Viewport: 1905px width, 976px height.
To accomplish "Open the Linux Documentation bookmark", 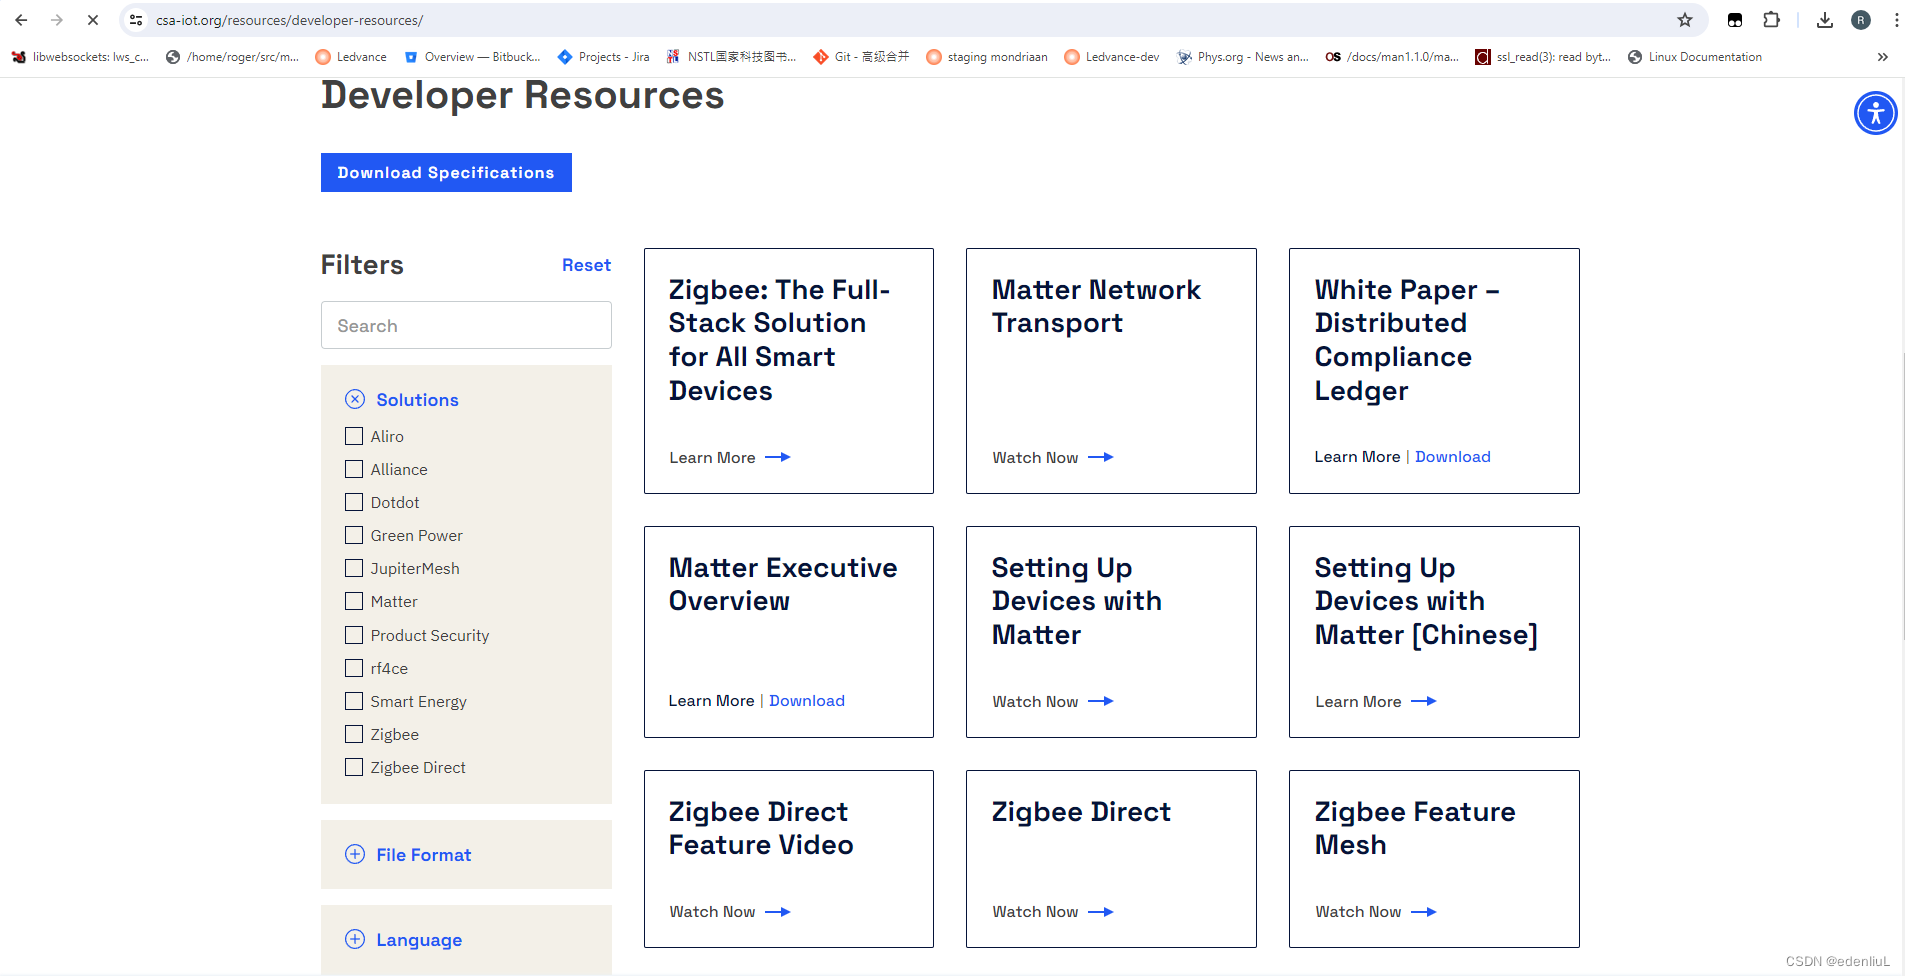I will pyautogui.click(x=1695, y=57).
